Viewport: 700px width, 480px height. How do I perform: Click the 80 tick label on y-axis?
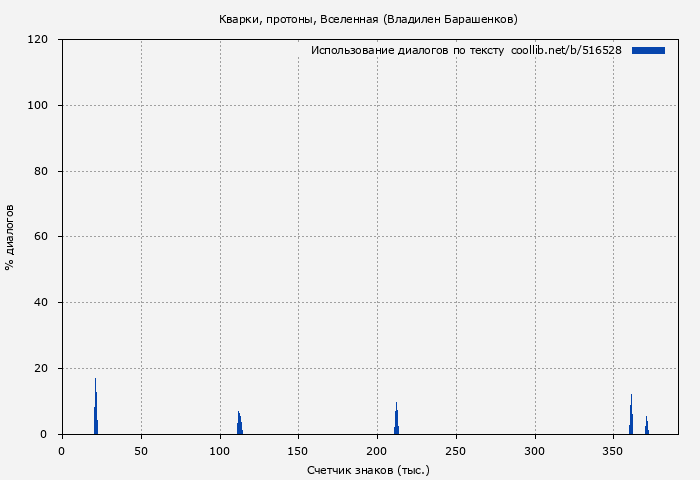pyautogui.click(x=42, y=172)
